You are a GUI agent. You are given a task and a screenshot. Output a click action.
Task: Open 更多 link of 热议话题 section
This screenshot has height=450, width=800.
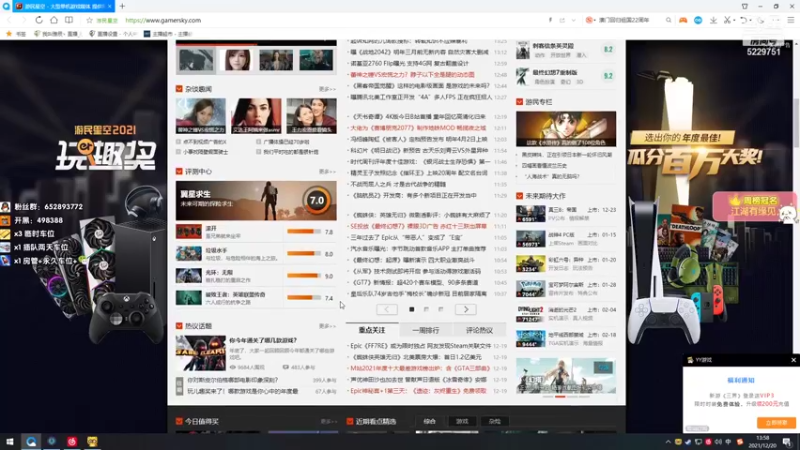click(x=327, y=326)
